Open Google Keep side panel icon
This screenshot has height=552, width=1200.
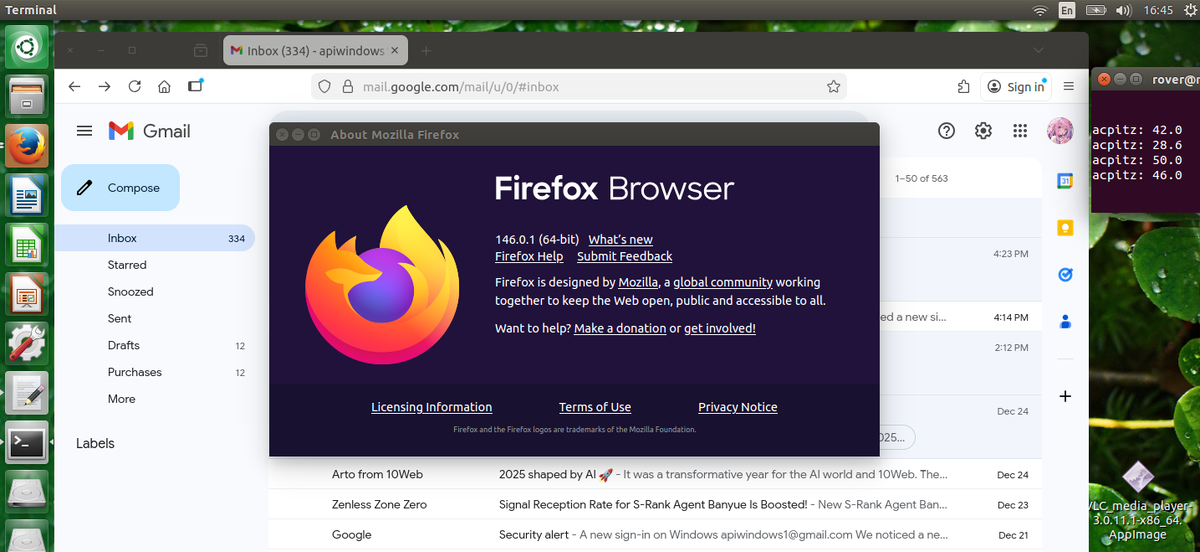click(x=1065, y=228)
